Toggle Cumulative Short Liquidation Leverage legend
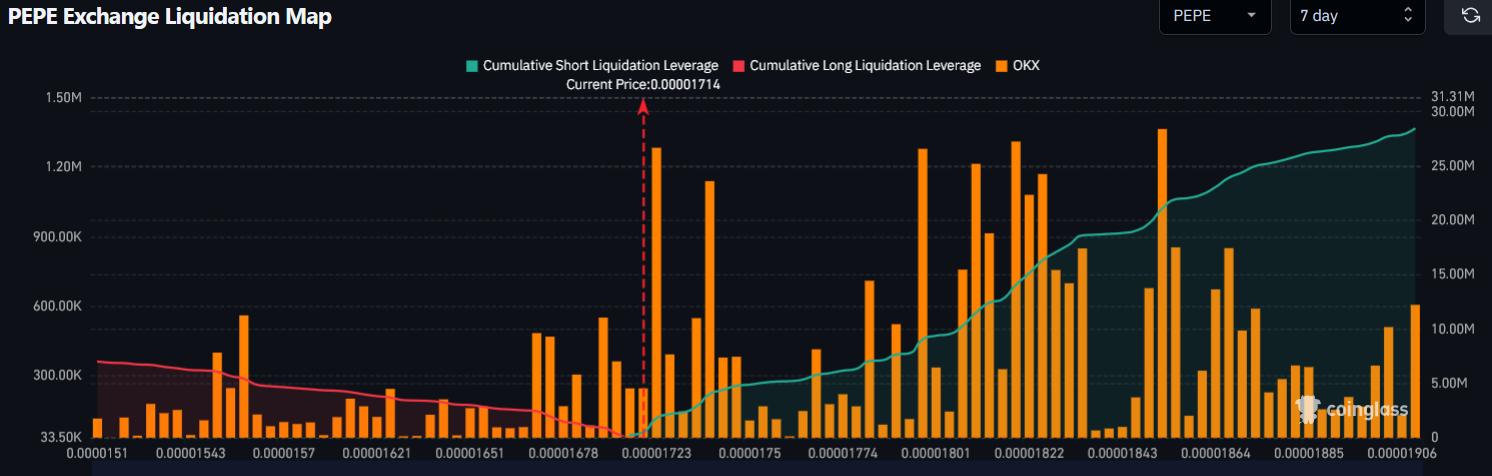 click(x=593, y=66)
